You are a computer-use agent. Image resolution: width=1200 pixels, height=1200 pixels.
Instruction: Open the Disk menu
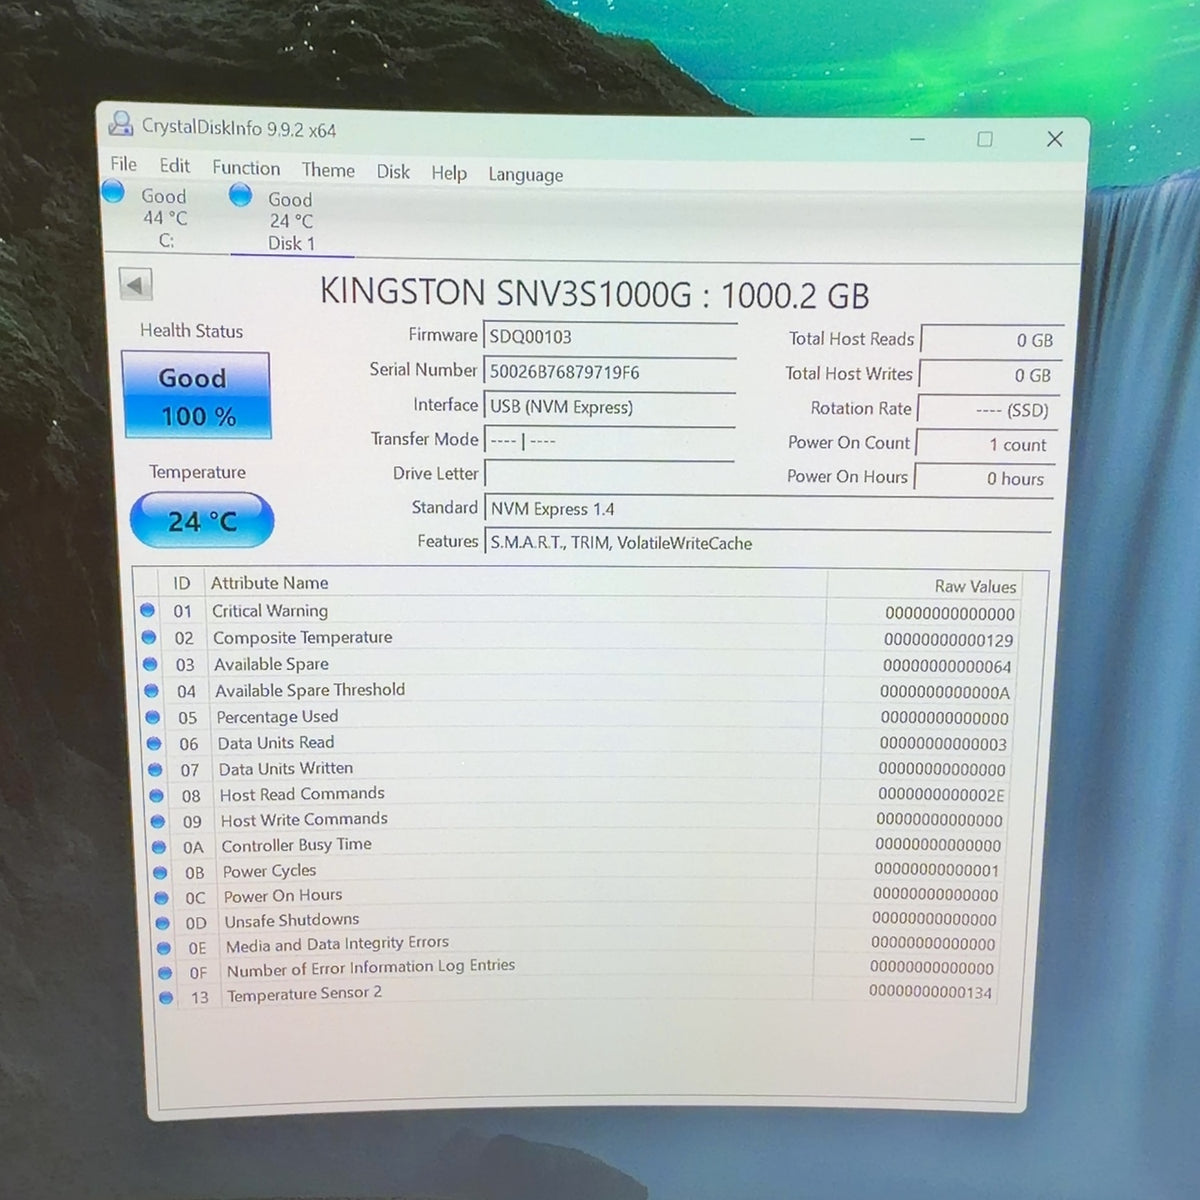coord(393,172)
